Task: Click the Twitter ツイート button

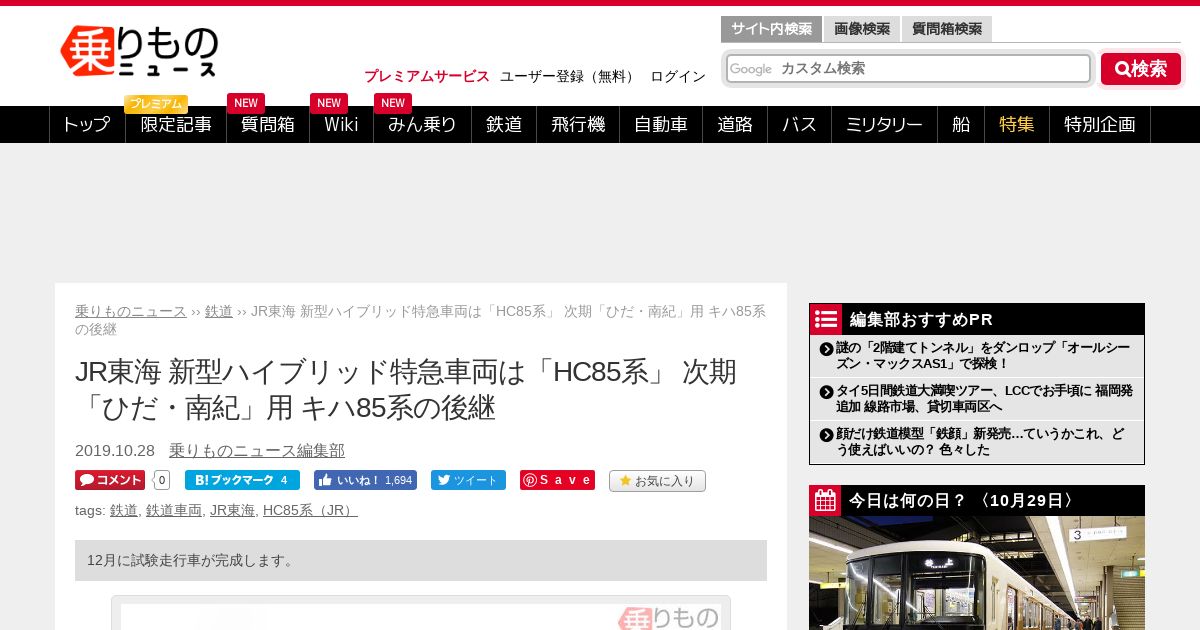Action: 468,480
